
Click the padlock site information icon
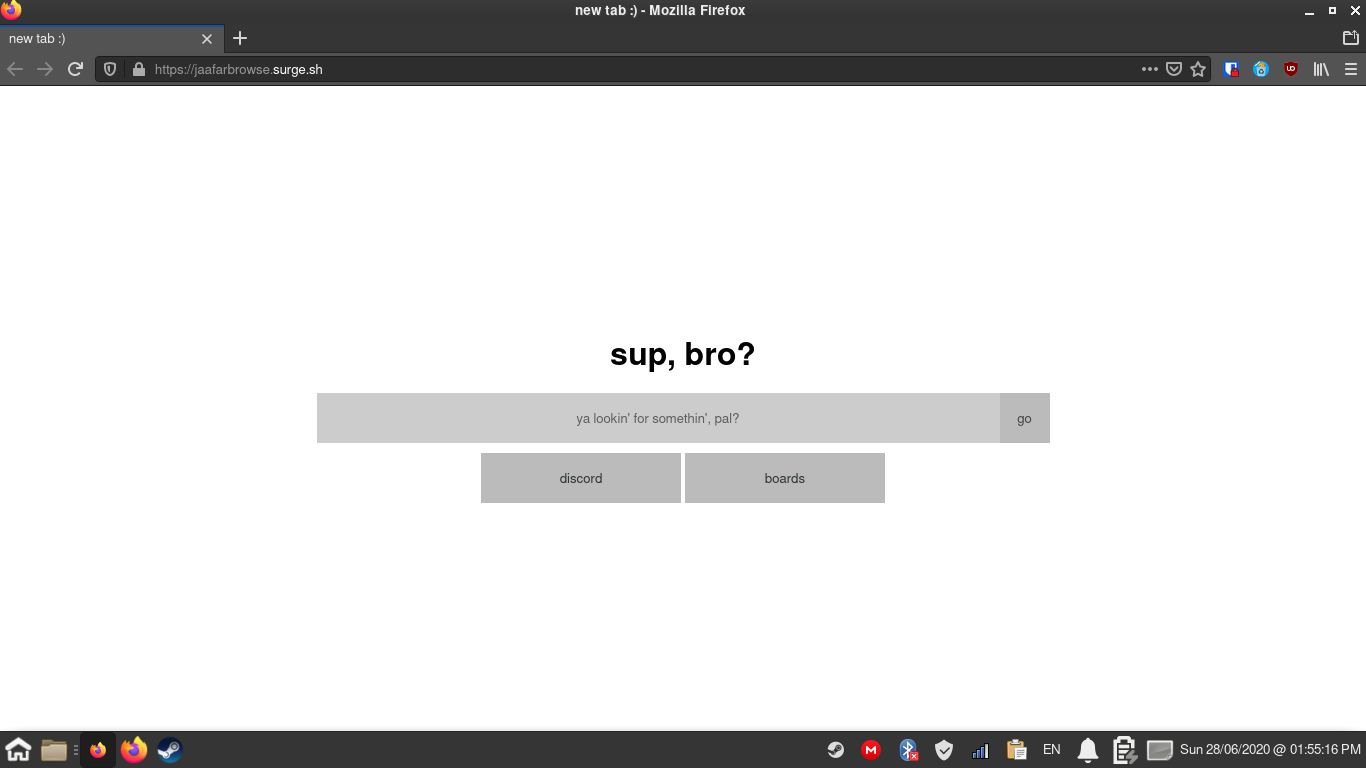click(x=137, y=69)
